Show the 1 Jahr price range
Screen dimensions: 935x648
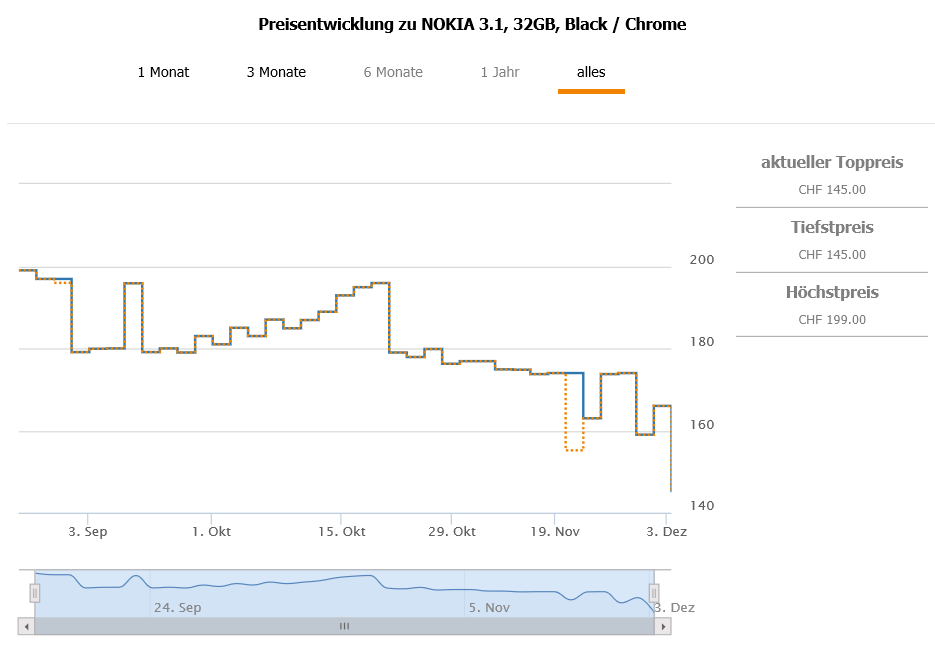[499, 72]
